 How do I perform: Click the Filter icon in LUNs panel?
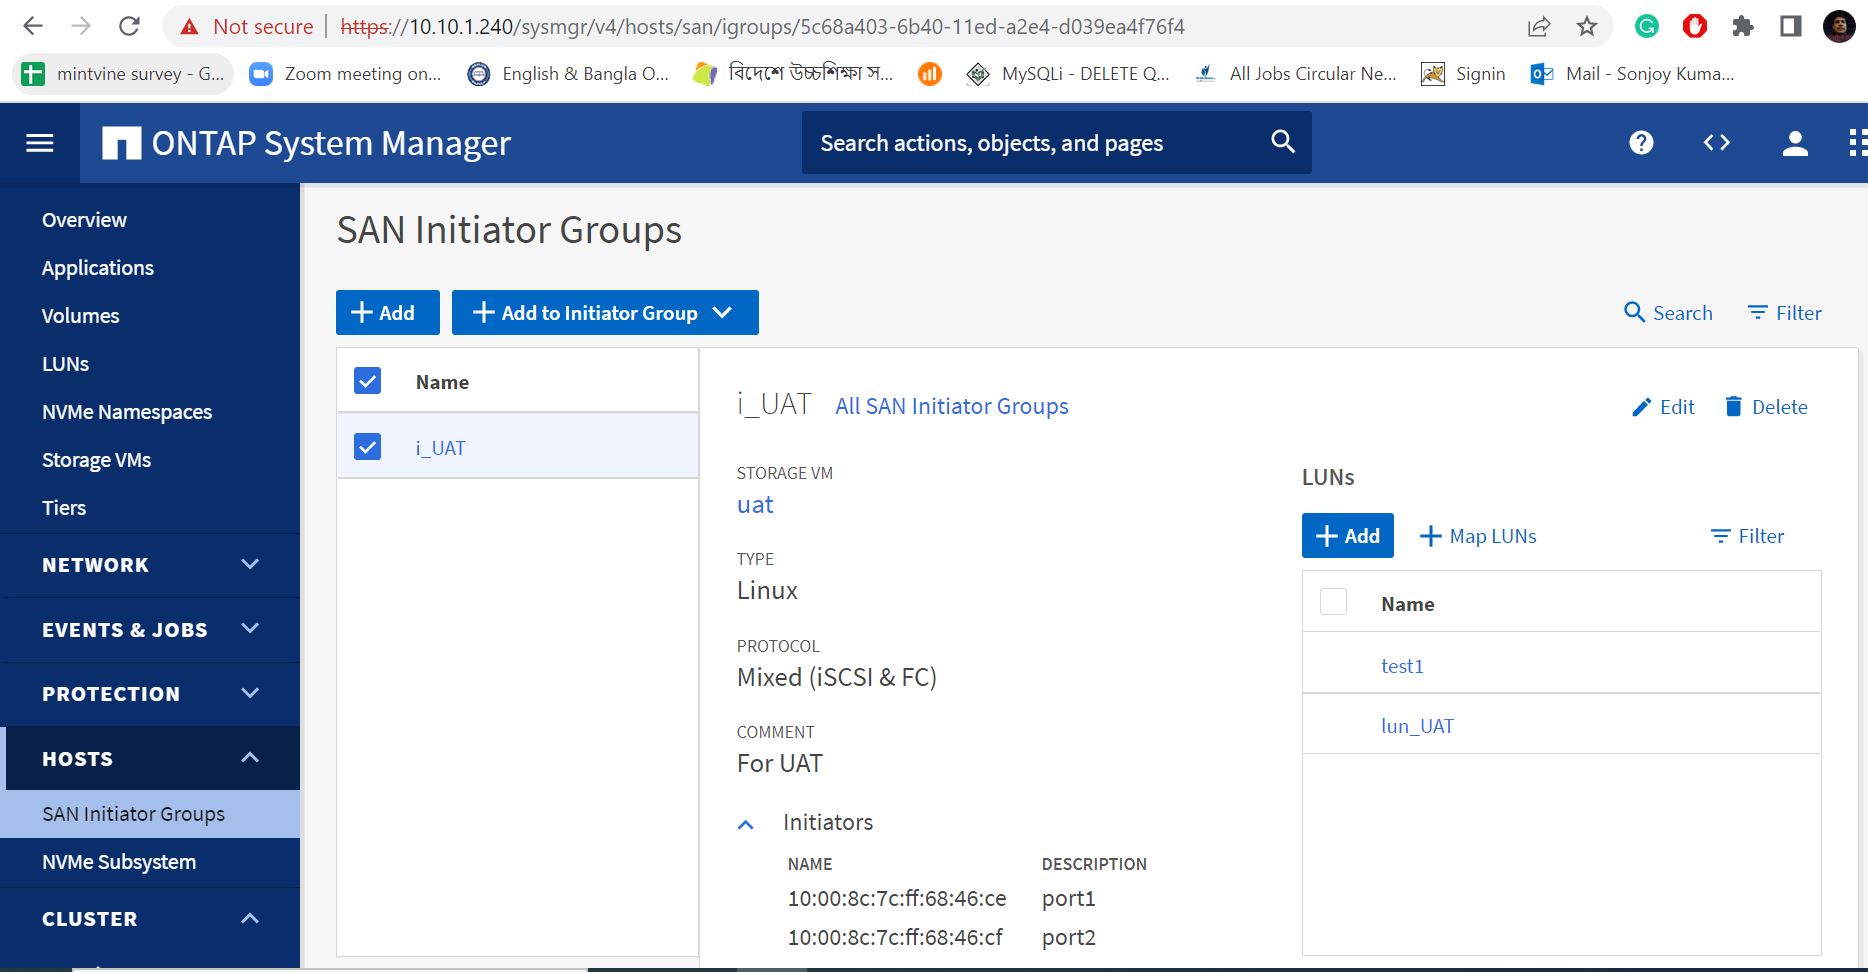[1720, 536]
